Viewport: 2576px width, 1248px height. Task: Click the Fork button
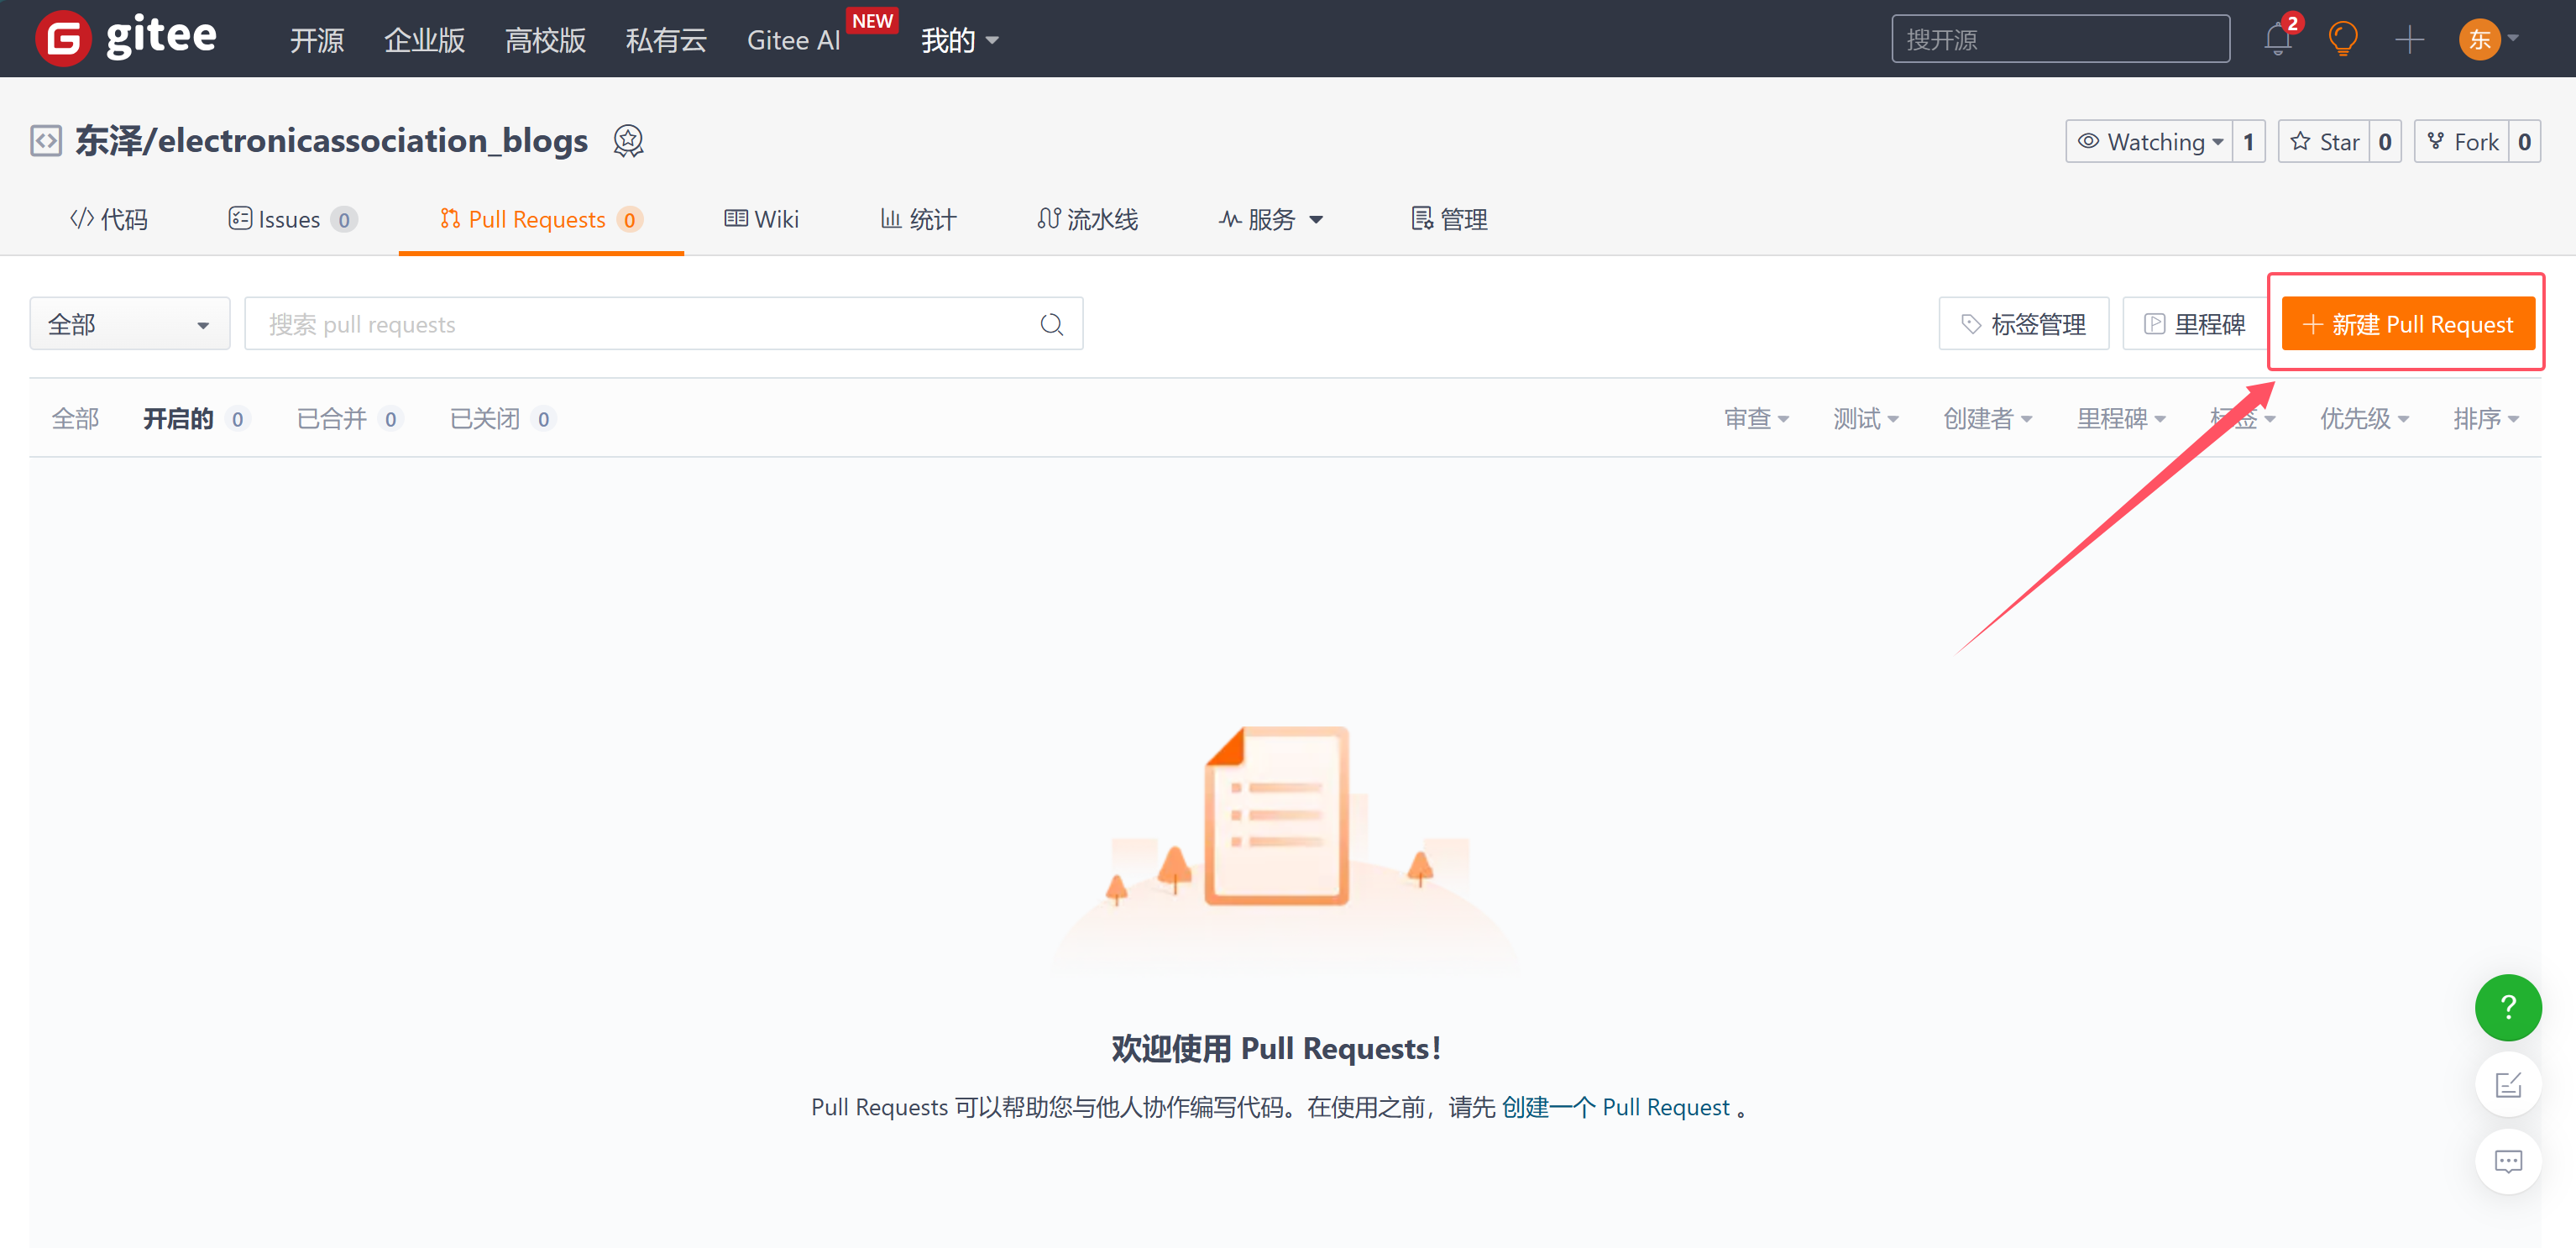coord(2461,142)
